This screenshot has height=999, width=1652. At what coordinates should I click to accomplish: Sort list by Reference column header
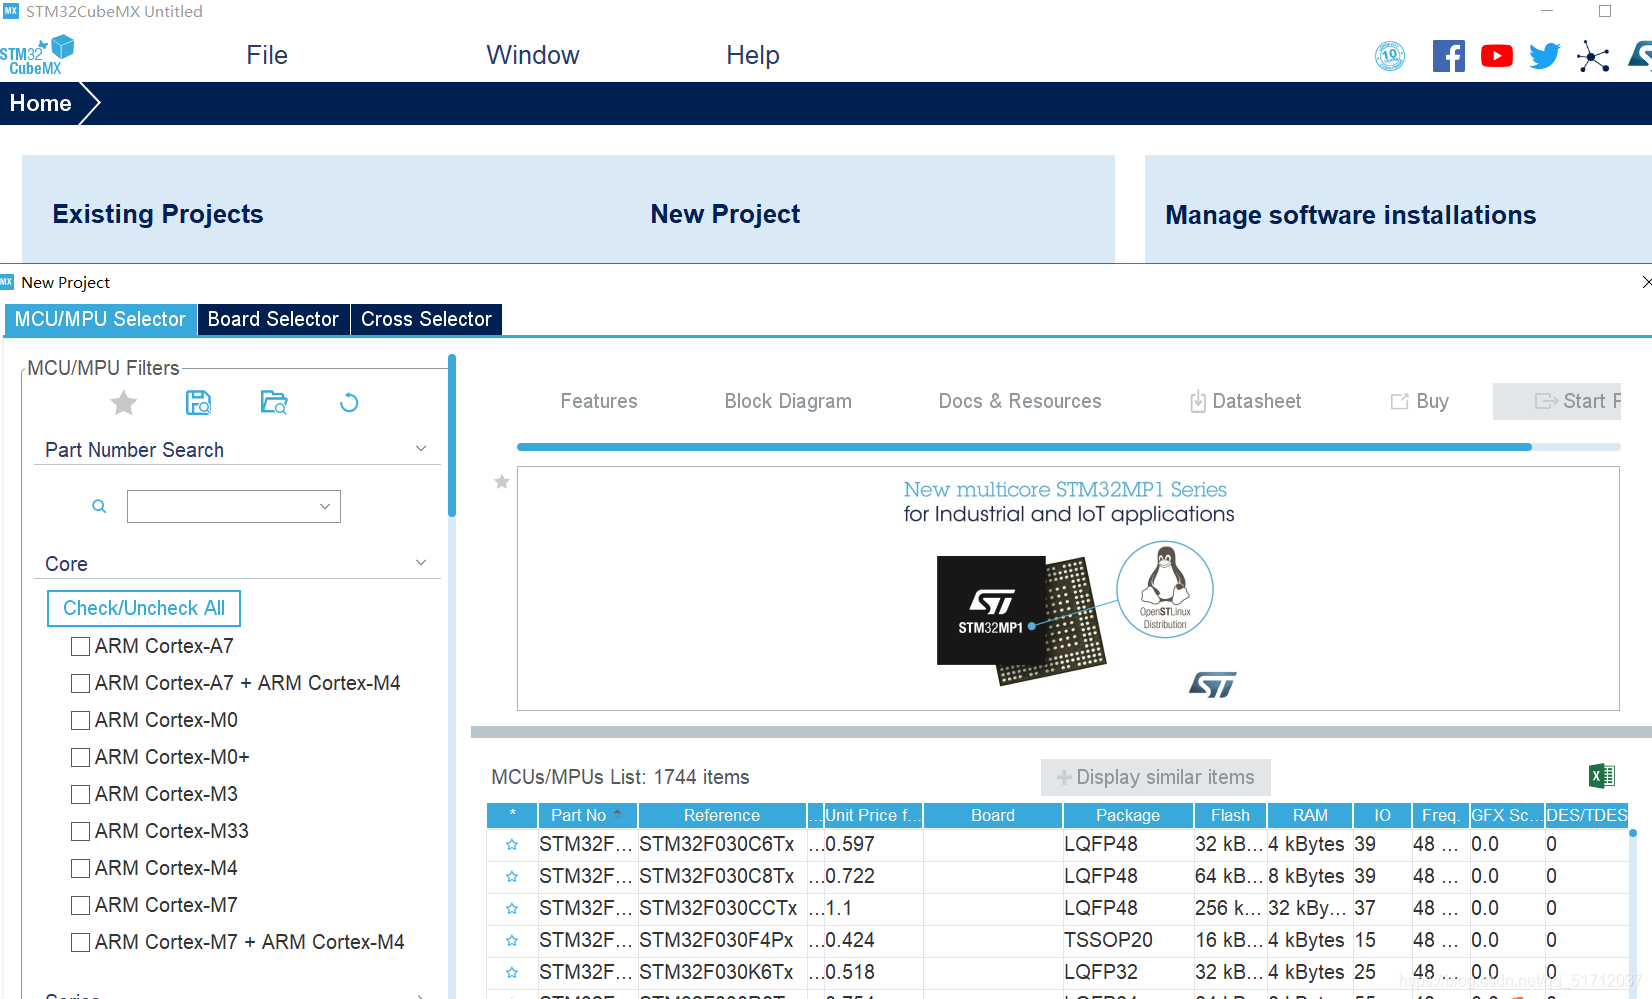point(721,815)
